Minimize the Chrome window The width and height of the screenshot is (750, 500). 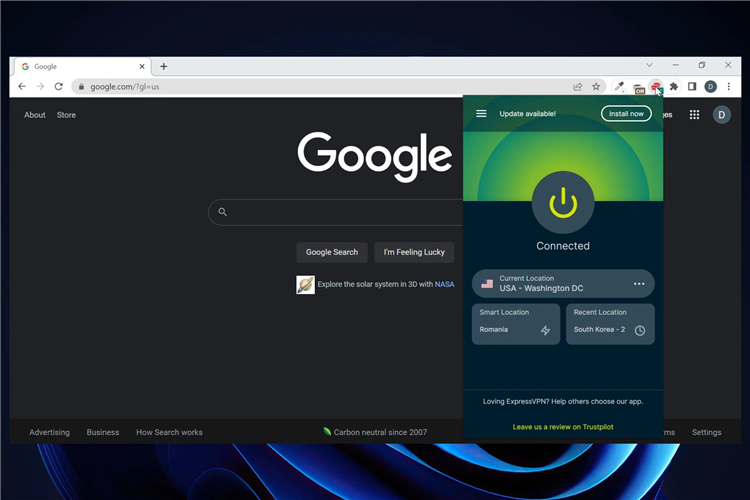pos(675,65)
